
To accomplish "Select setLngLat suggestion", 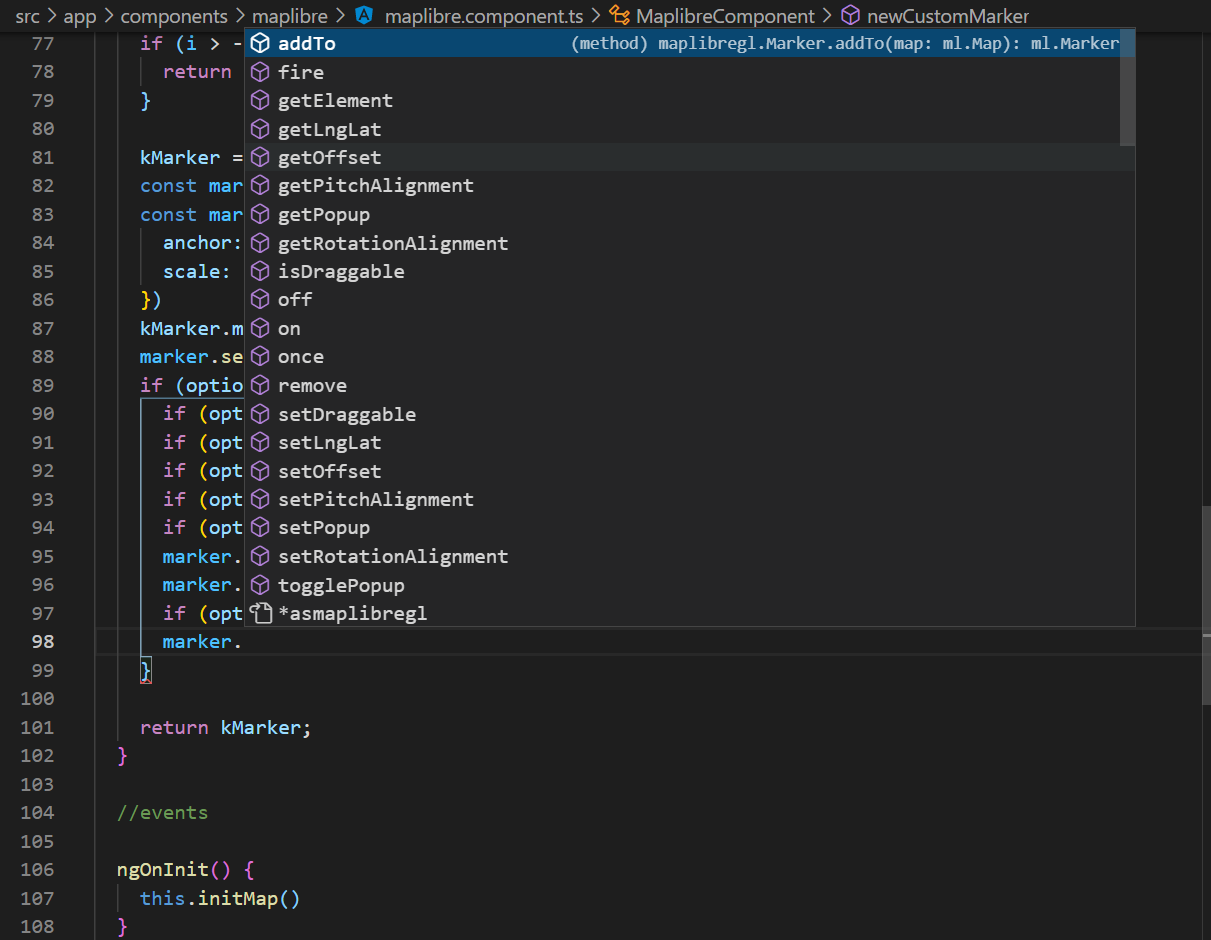I will (x=690, y=443).
